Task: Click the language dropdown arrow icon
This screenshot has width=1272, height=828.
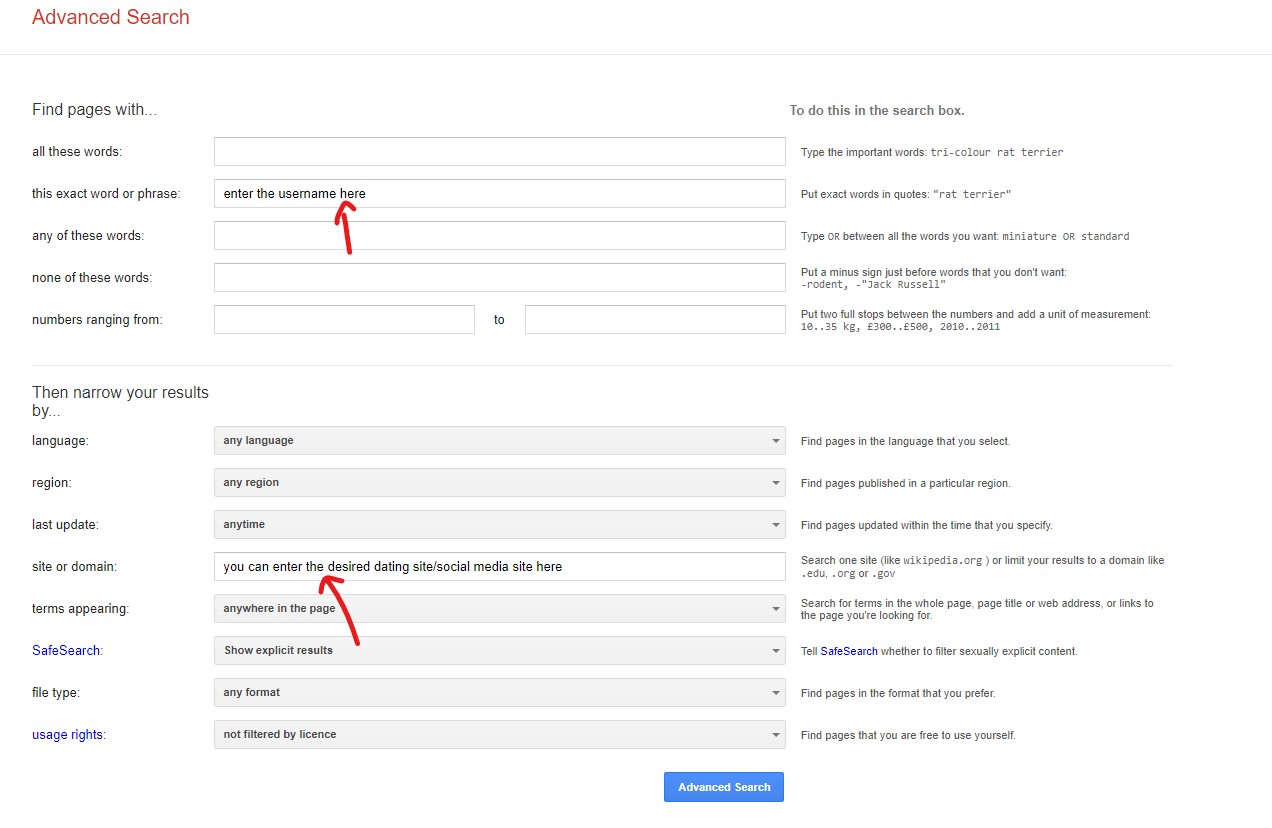Action: (x=776, y=441)
